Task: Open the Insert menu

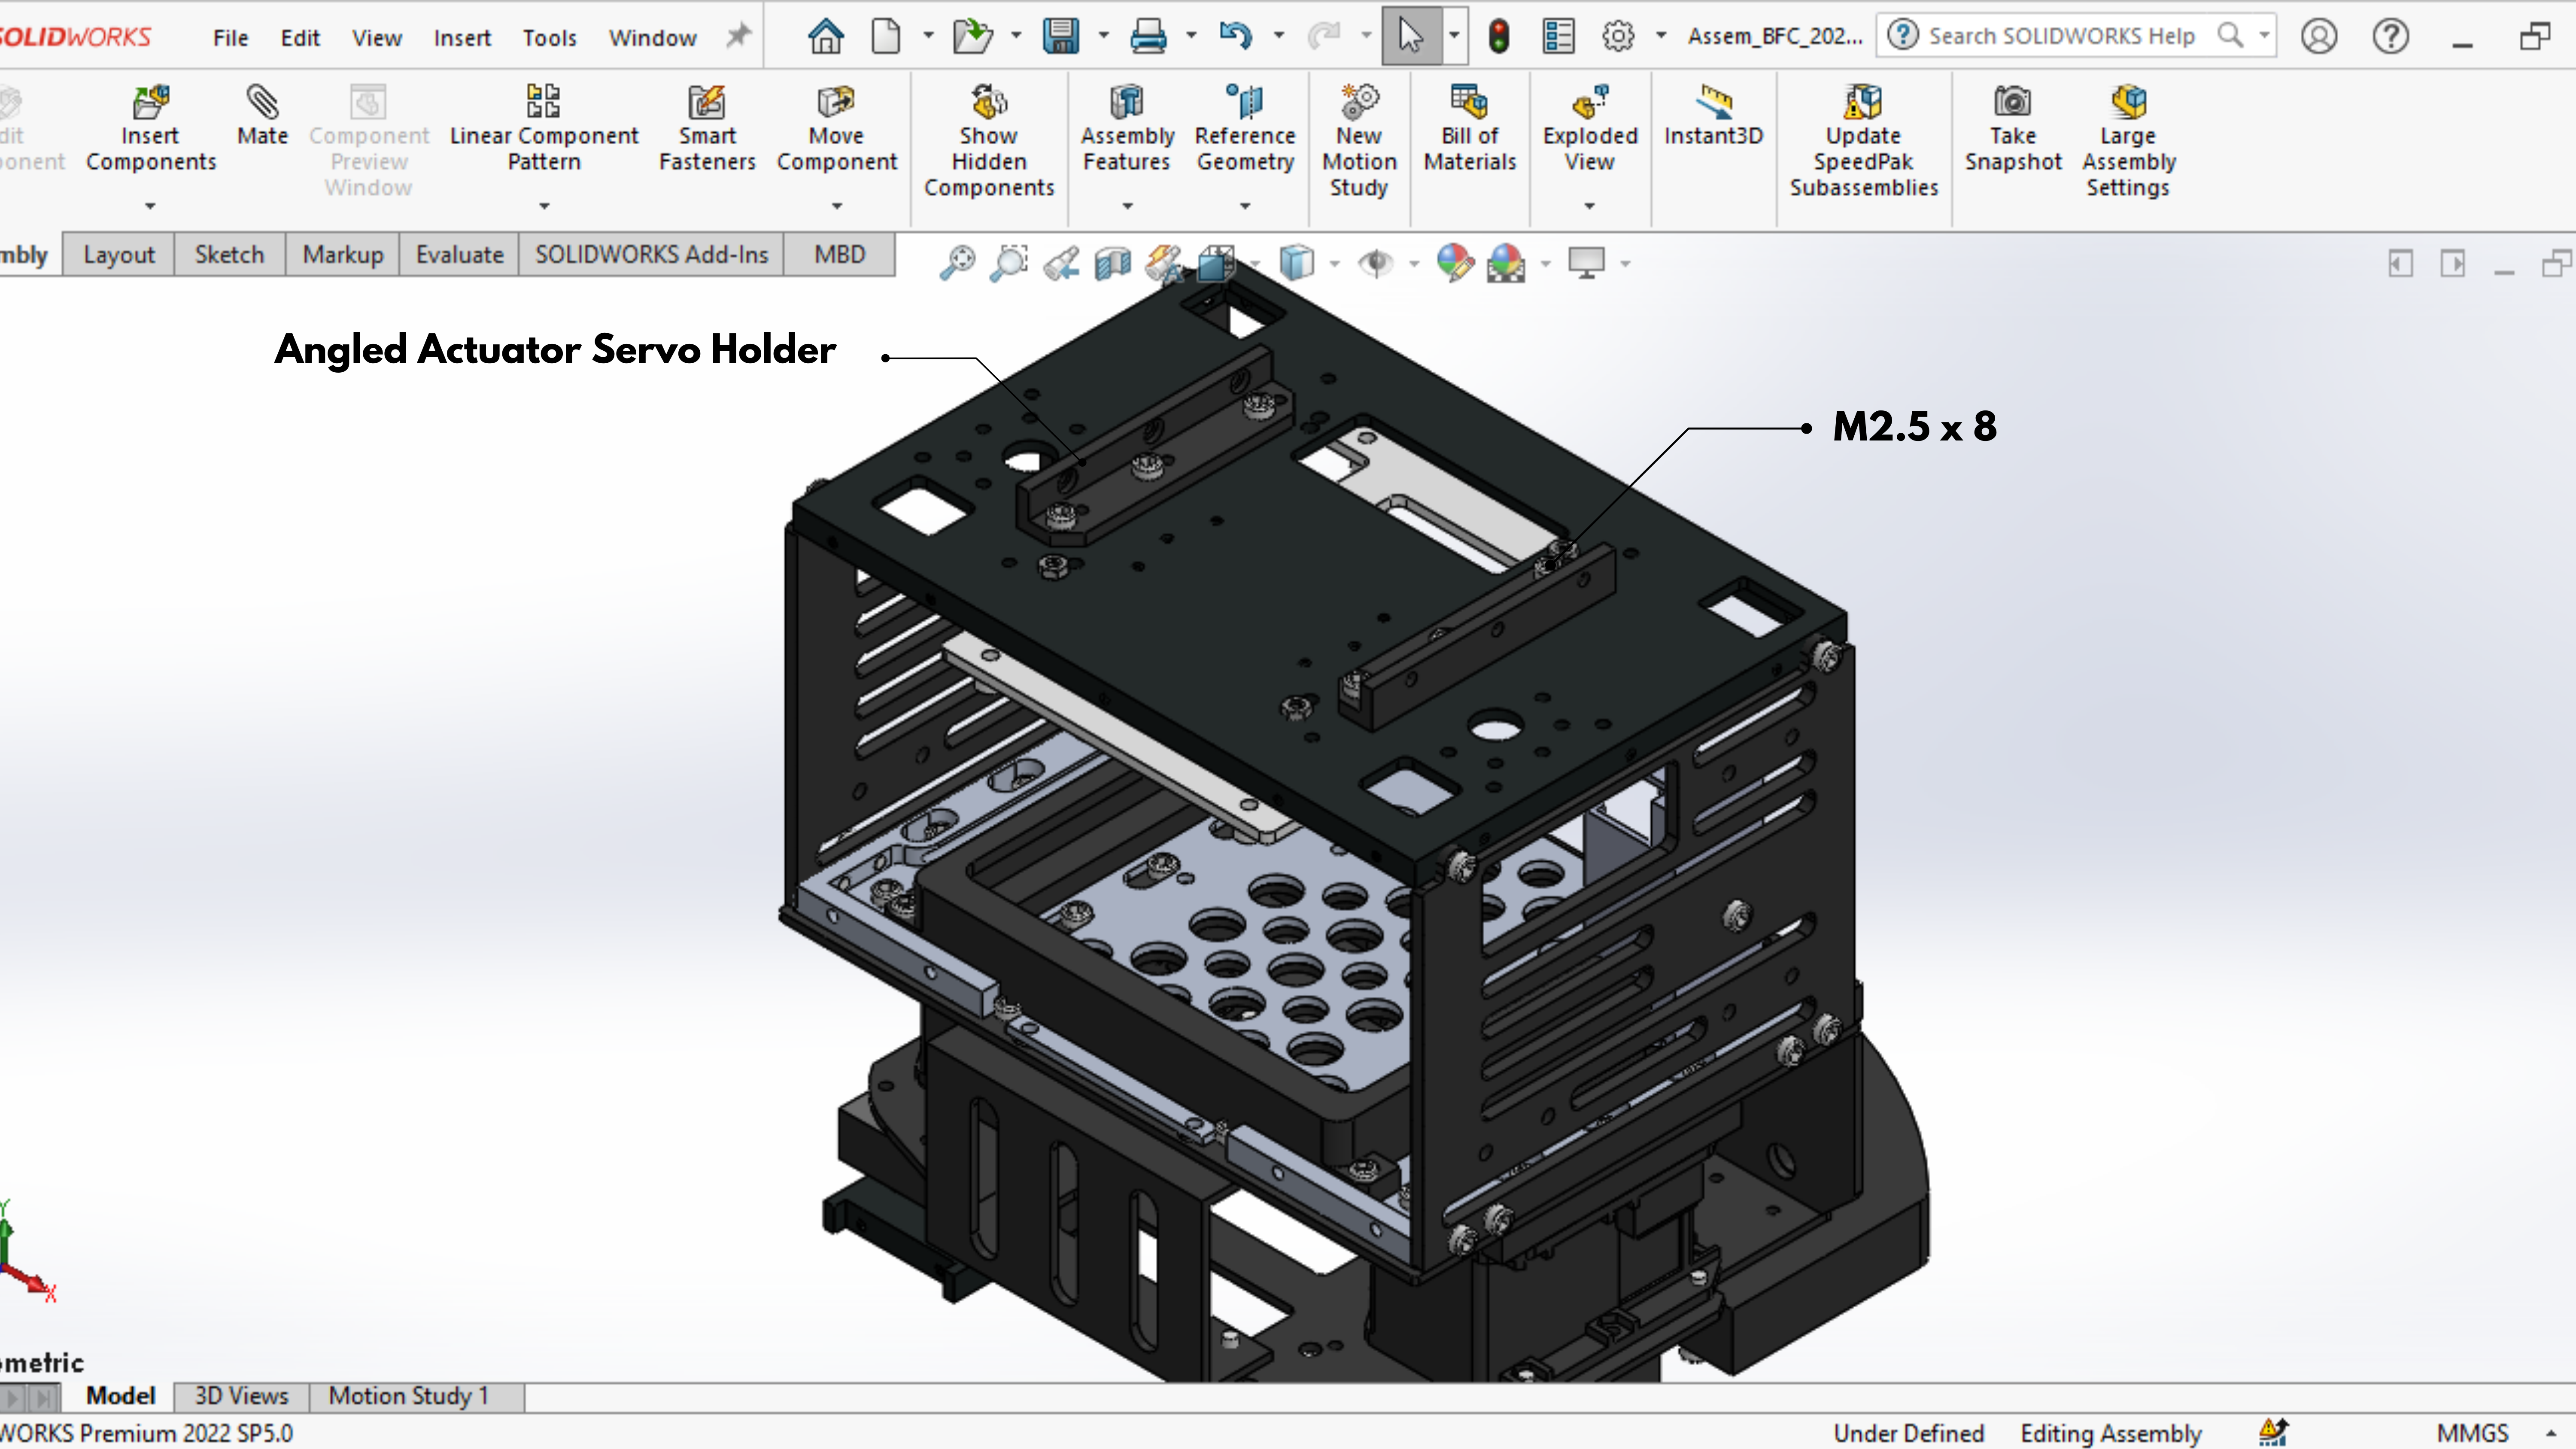Action: point(462,38)
